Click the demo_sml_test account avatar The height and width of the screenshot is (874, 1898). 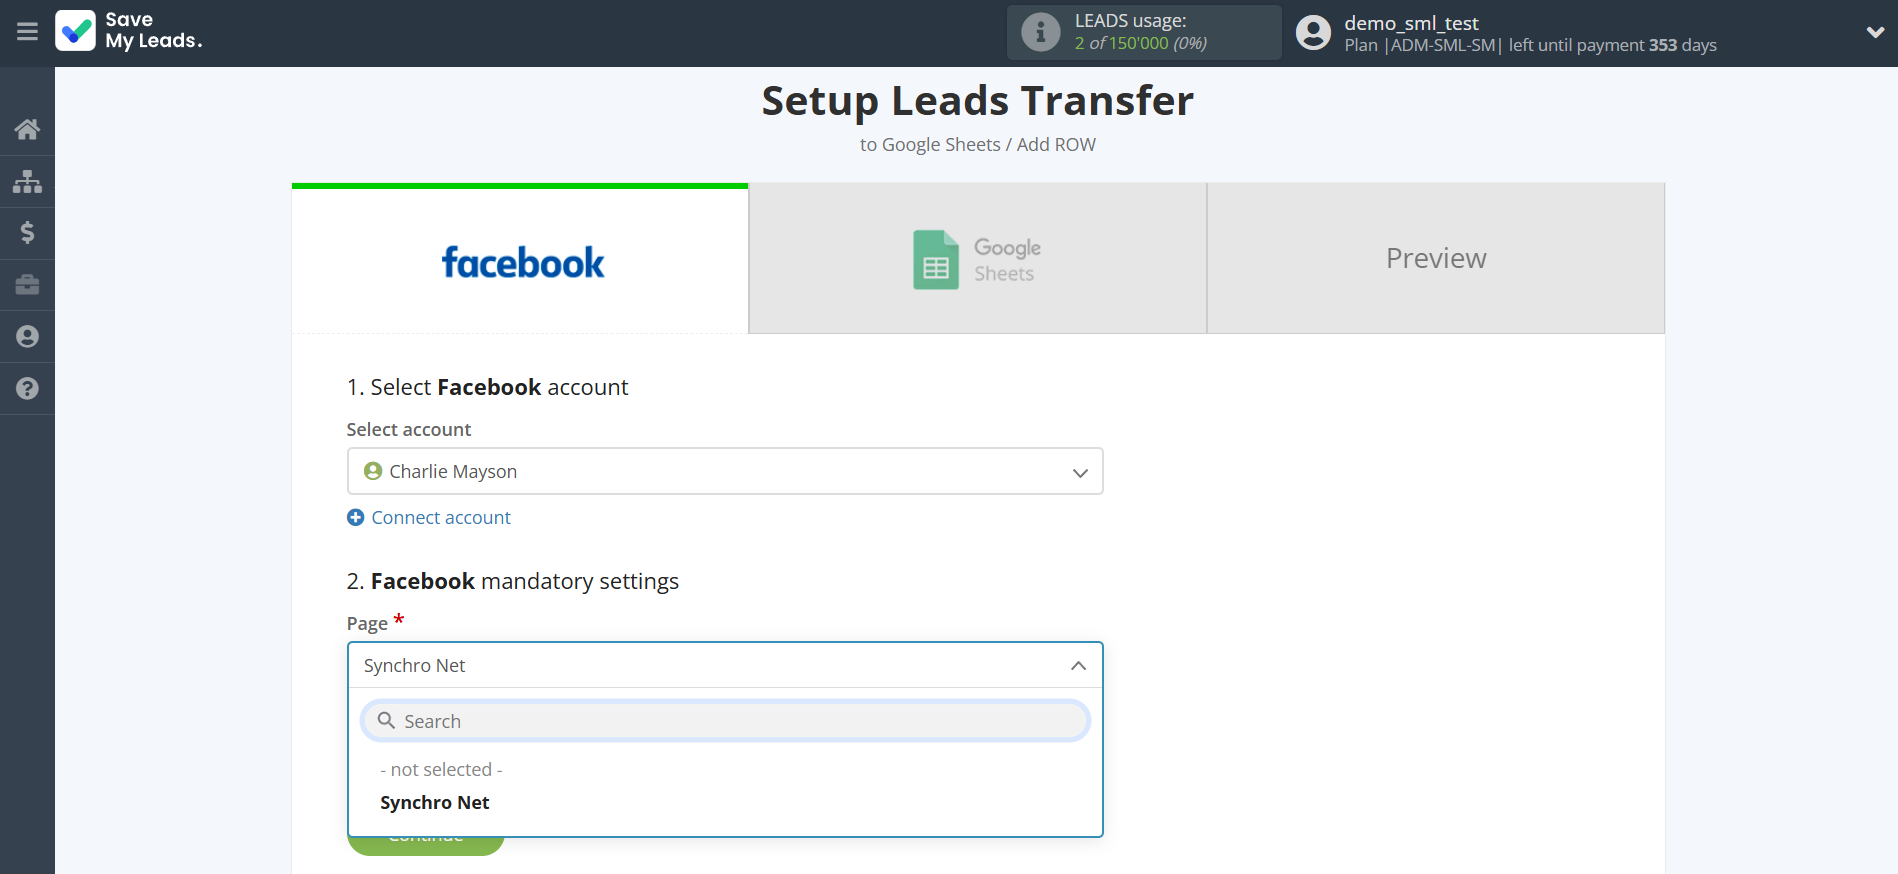pyautogui.click(x=1313, y=33)
